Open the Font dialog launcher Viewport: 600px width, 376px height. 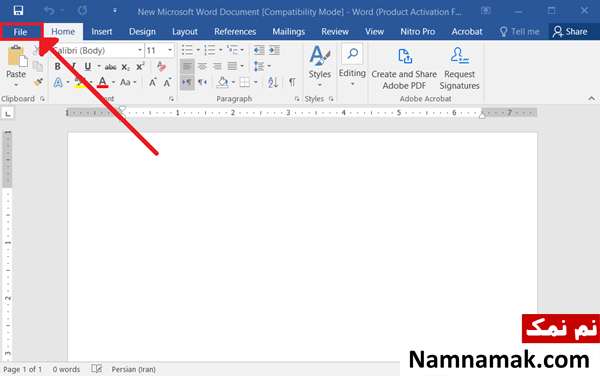click(171, 99)
